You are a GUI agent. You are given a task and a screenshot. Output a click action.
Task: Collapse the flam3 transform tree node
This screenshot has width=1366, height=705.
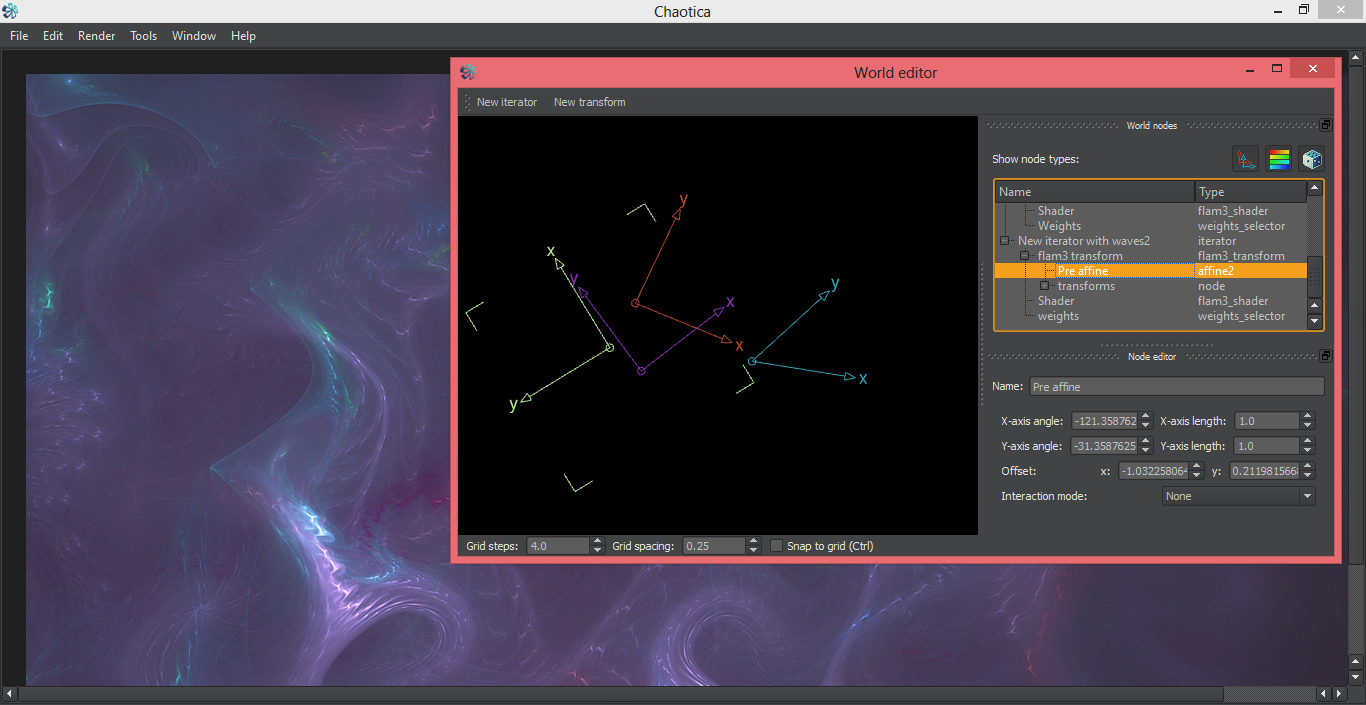pyautogui.click(x=1025, y=256)
